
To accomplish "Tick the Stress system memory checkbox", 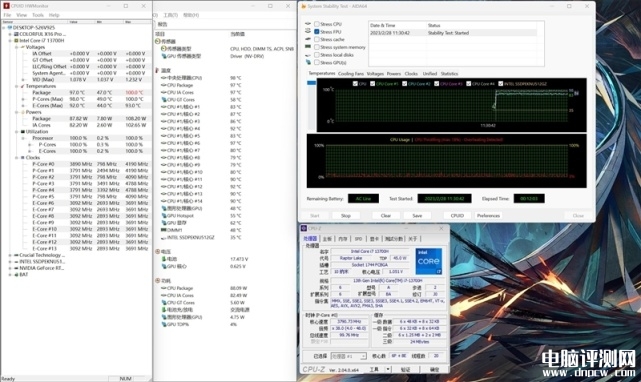I will [x=316, y=47].
